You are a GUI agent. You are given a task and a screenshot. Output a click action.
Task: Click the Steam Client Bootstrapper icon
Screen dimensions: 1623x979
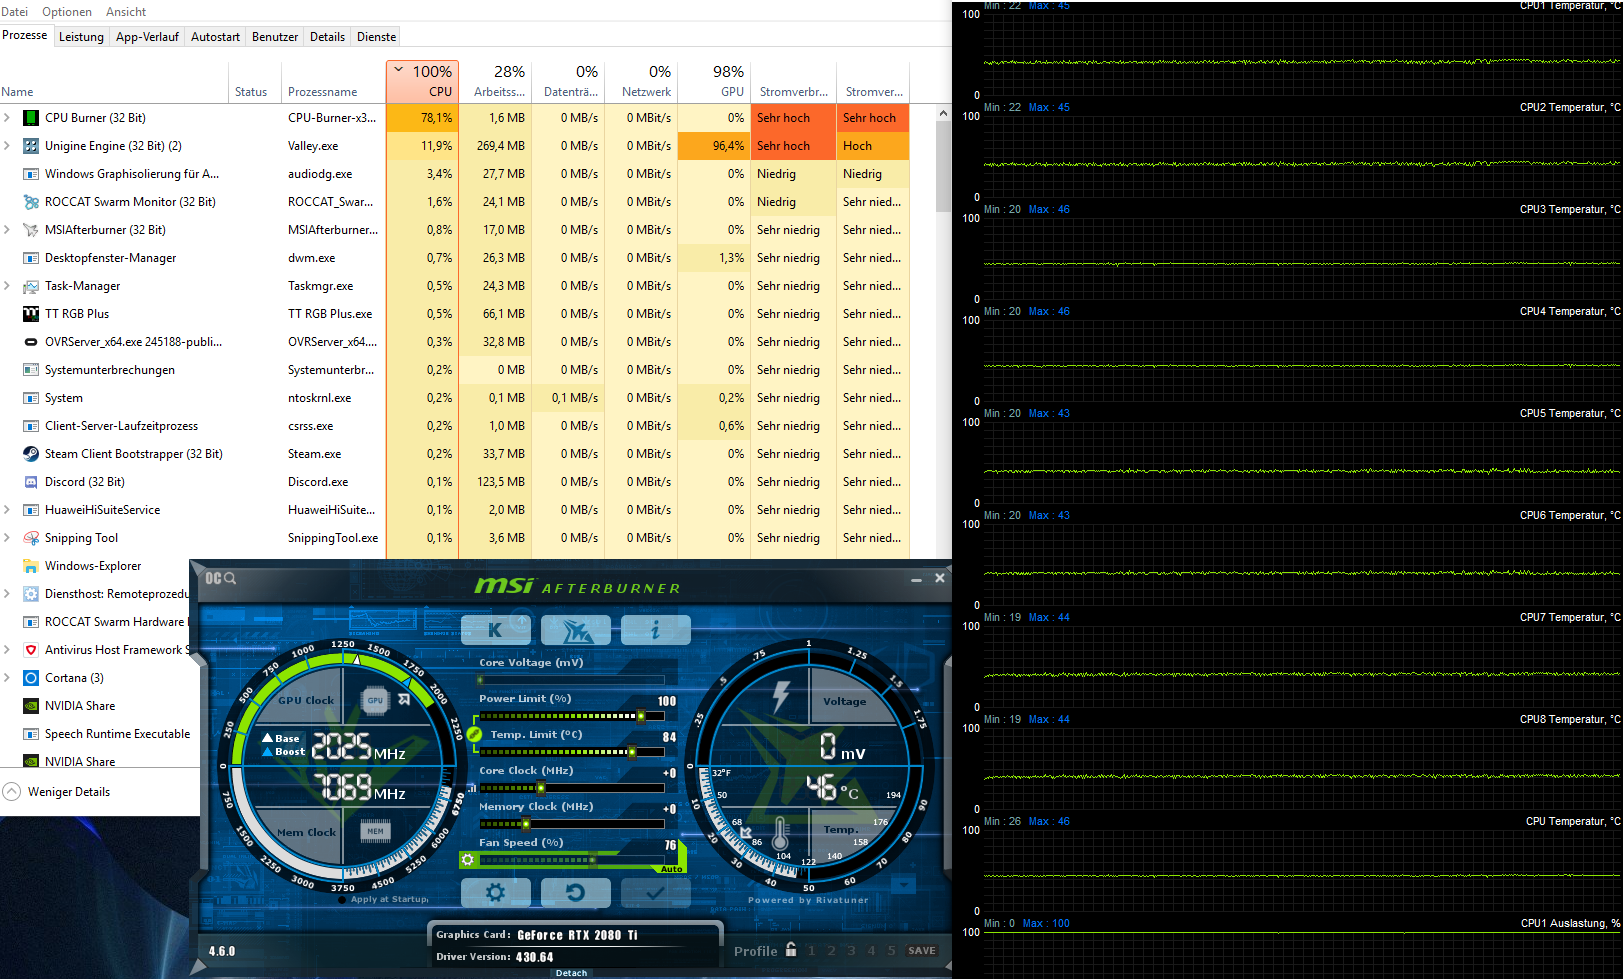31,454
